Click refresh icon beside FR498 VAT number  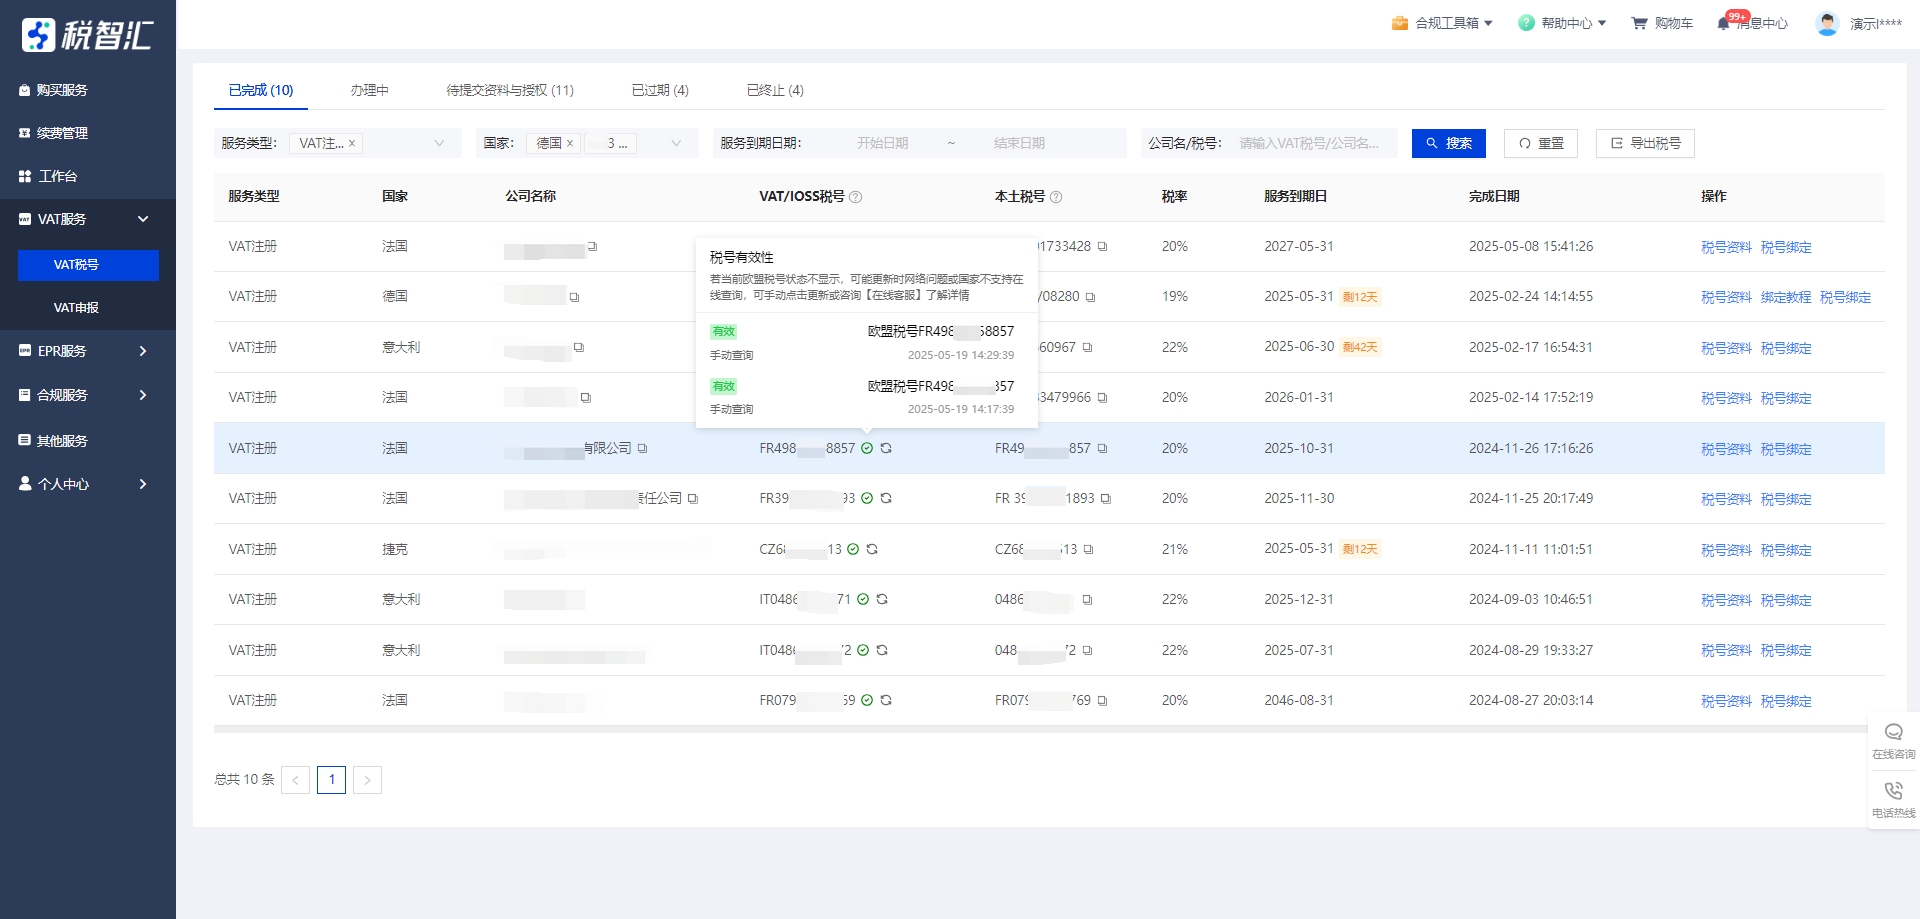(x=886, y=449)
